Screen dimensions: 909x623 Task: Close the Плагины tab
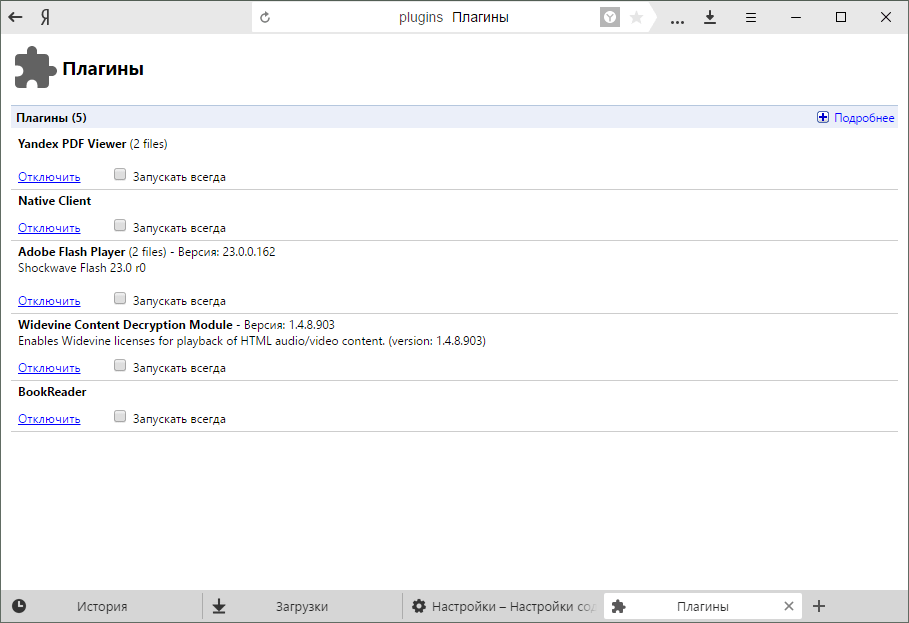(x=788, y=606)
